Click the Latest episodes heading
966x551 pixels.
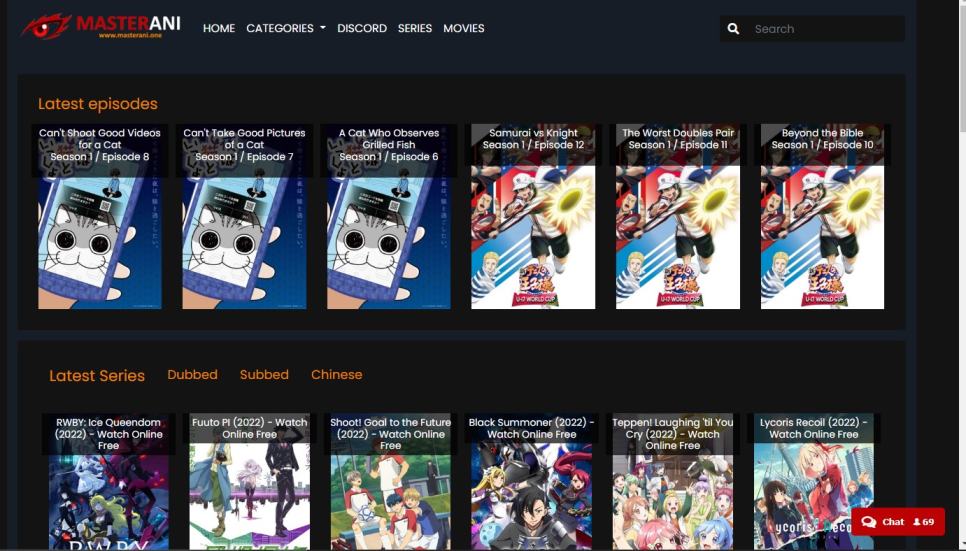point(98,104)
